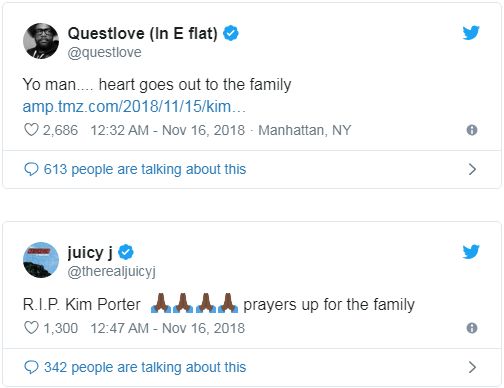Expand the juicy j conversation with the right chevron
504x388 pixels.
472,367
